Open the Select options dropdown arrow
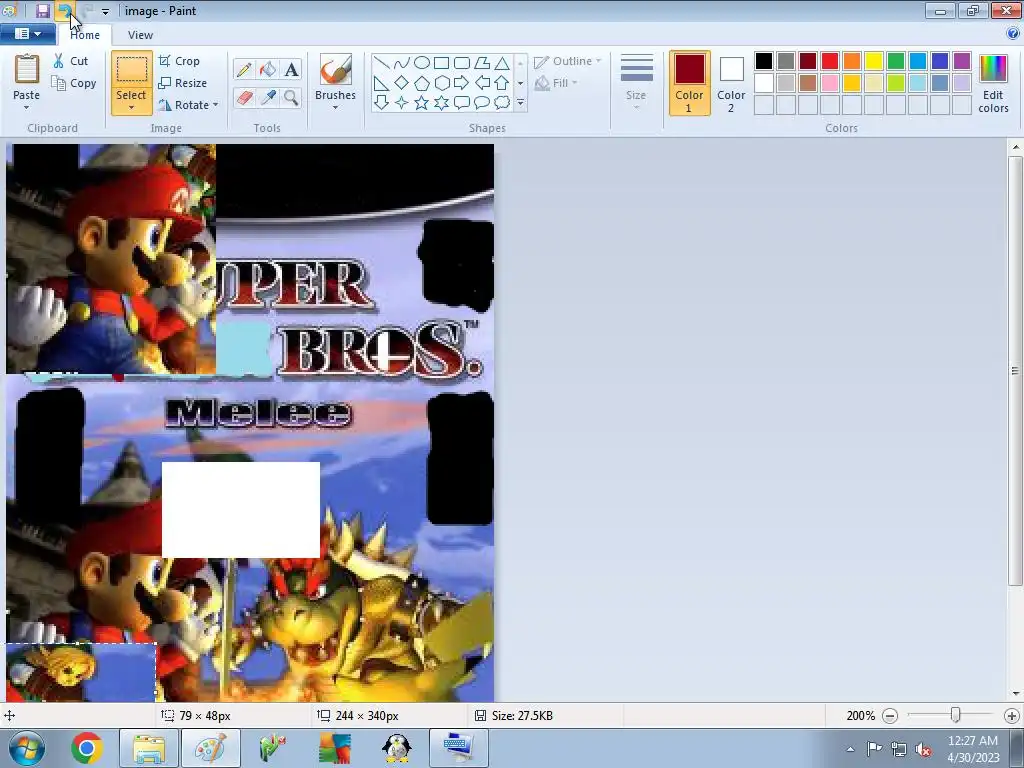Viewport: 1024px width, 768px height. 131,108
